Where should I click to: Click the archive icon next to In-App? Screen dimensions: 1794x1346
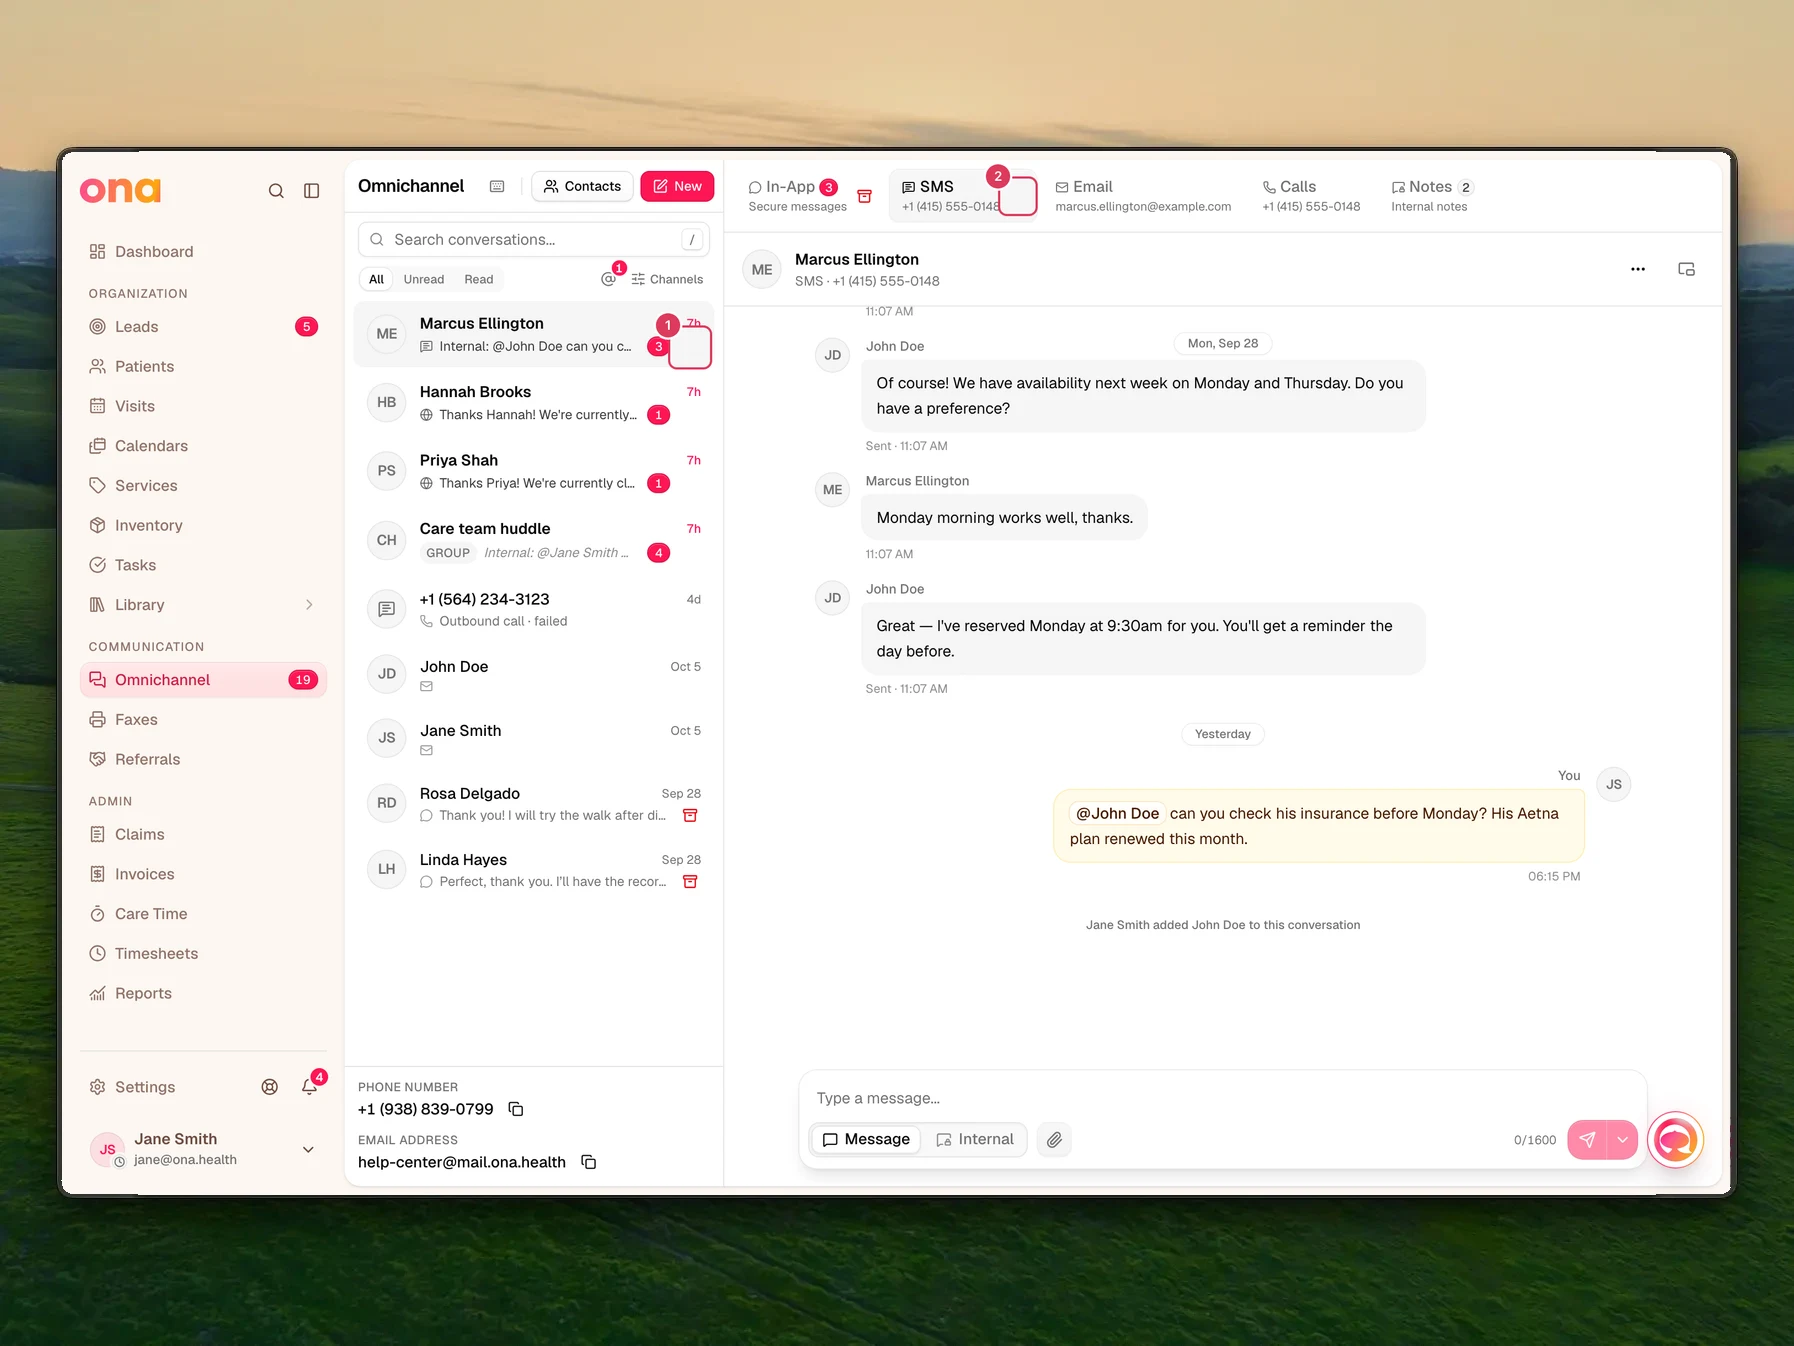865,196
